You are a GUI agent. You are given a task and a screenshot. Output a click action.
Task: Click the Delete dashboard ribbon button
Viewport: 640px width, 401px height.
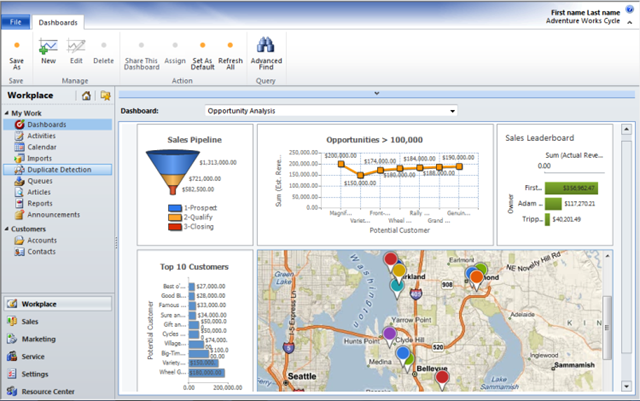click(x=103, y=51)
